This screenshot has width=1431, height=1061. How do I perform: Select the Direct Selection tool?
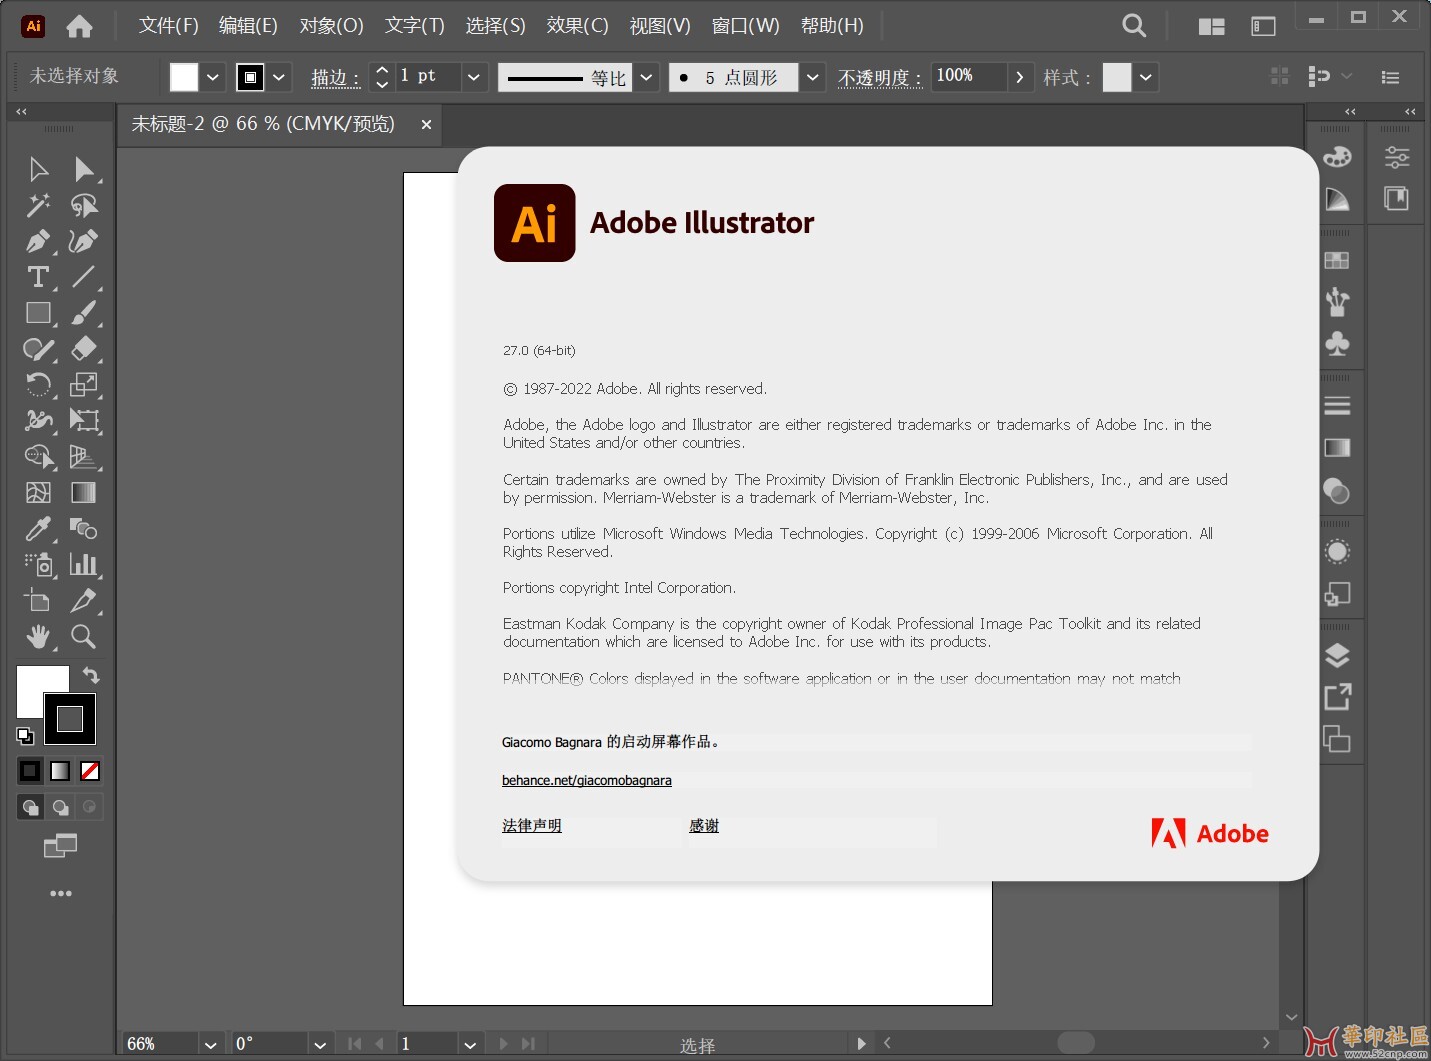(84, 170)
